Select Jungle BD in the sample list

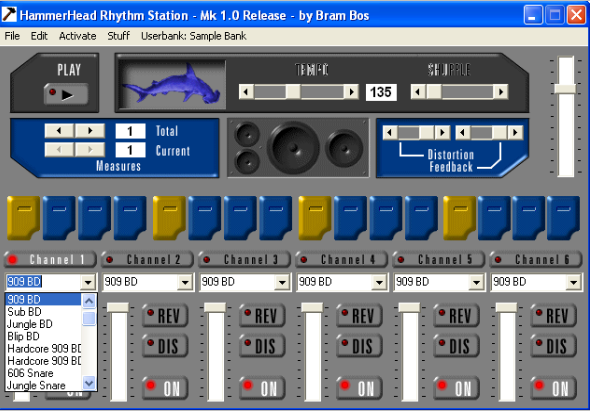click(43, 324)
